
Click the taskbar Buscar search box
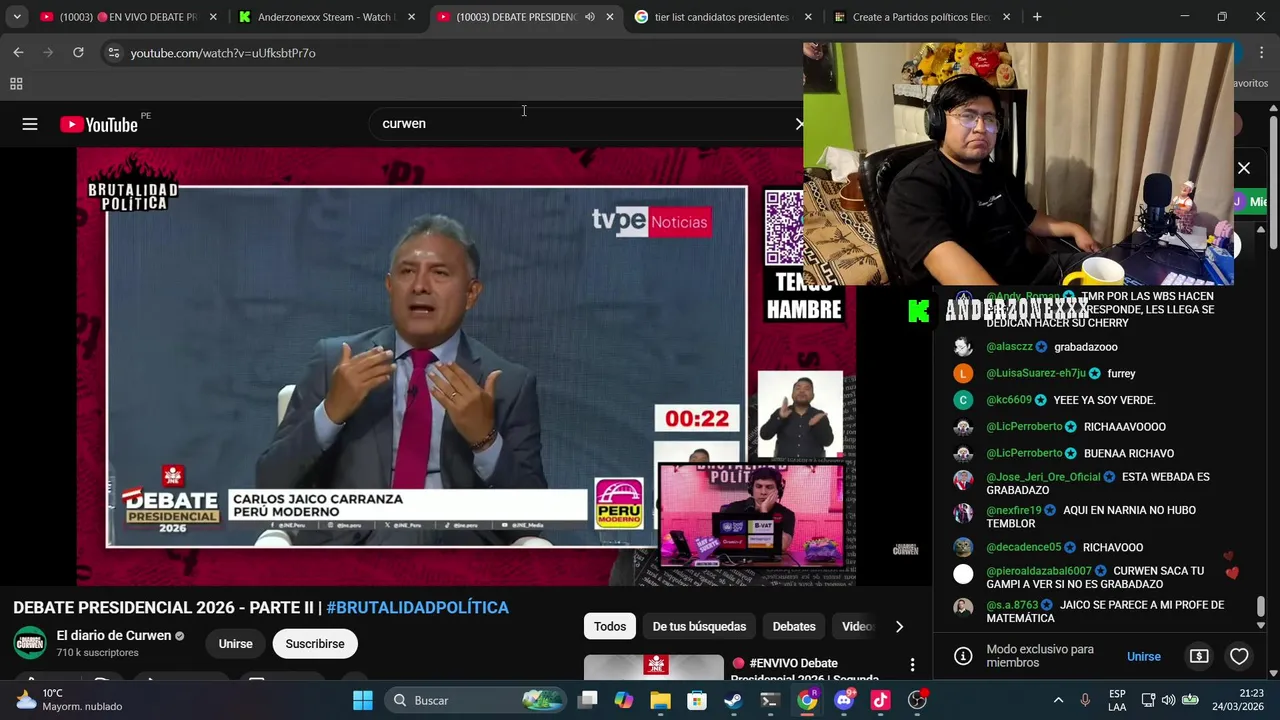[x=475, y=700]
